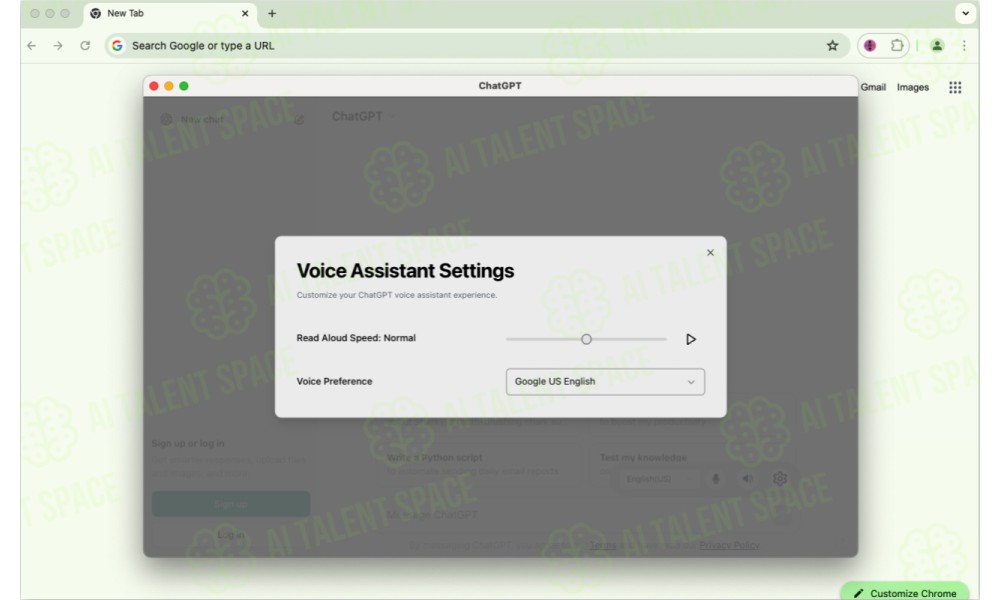Viewport: 1000px width, 600px height.
Task: Open the ChatGPT model dropdown
Action: (364, 116)
